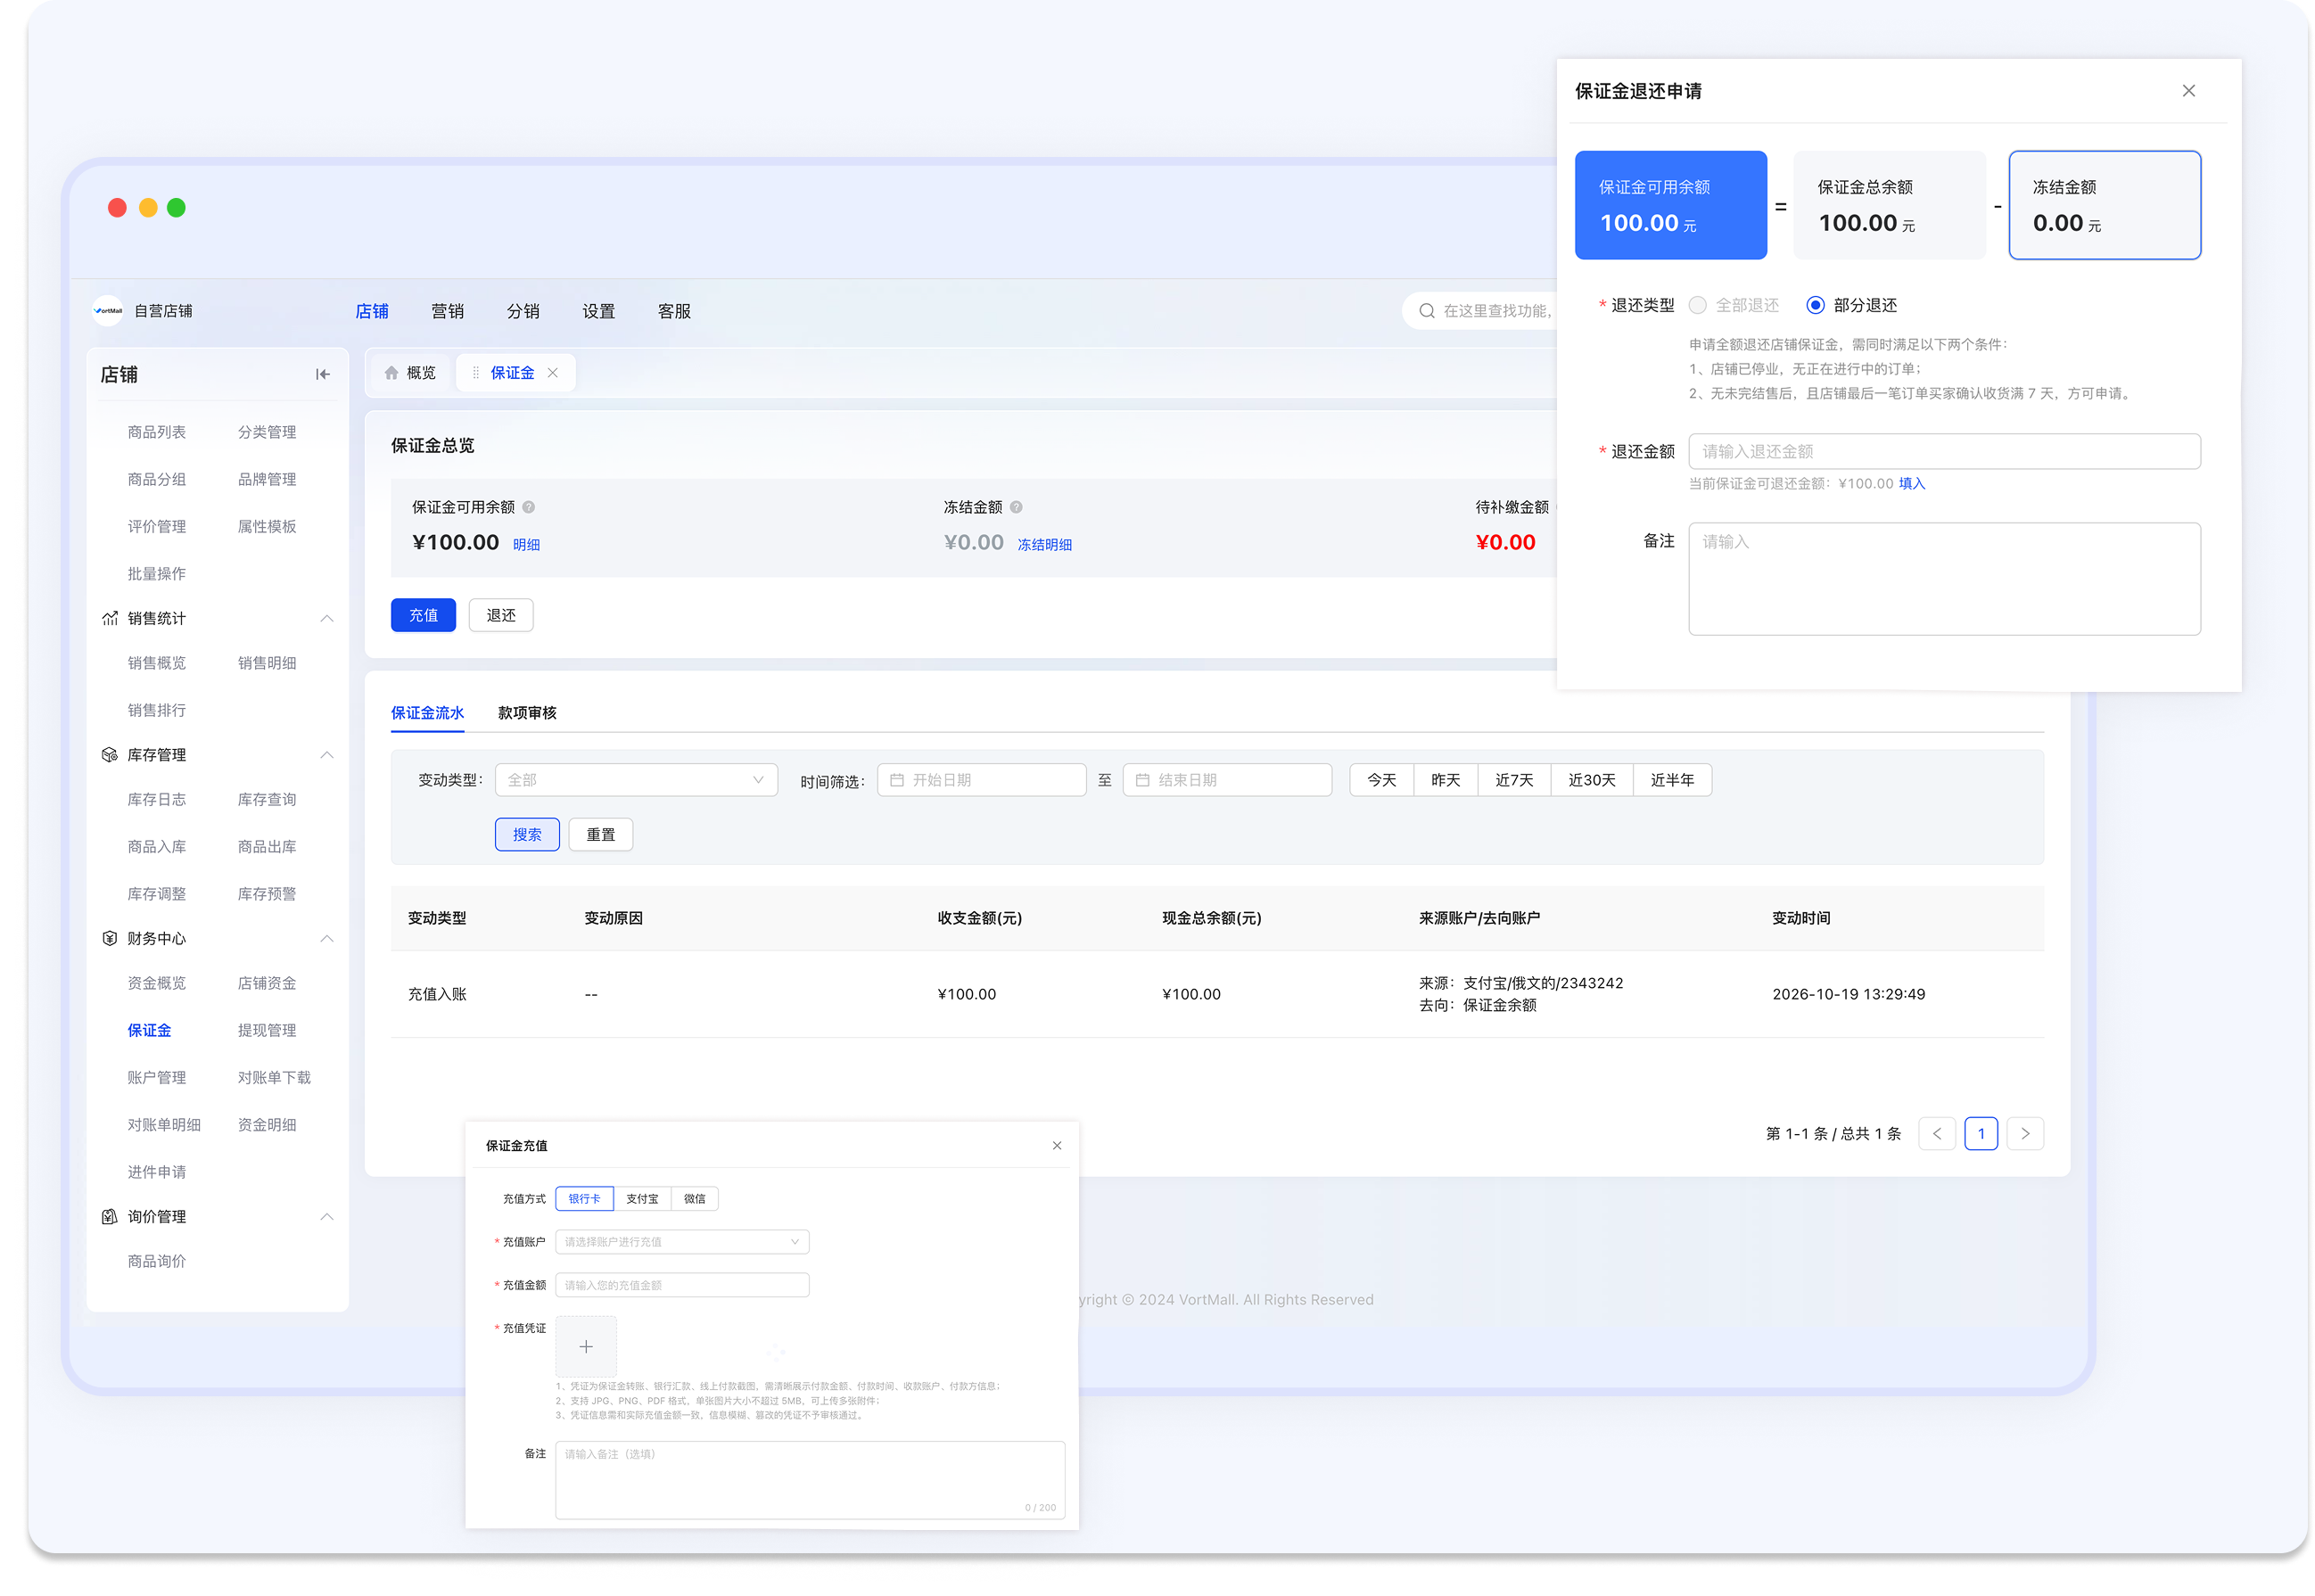Image resolution: width=2315 pixels, height=1596 pixels.
Task: Click the info icon beside 保证金可用余额
Action: [529, 507]
